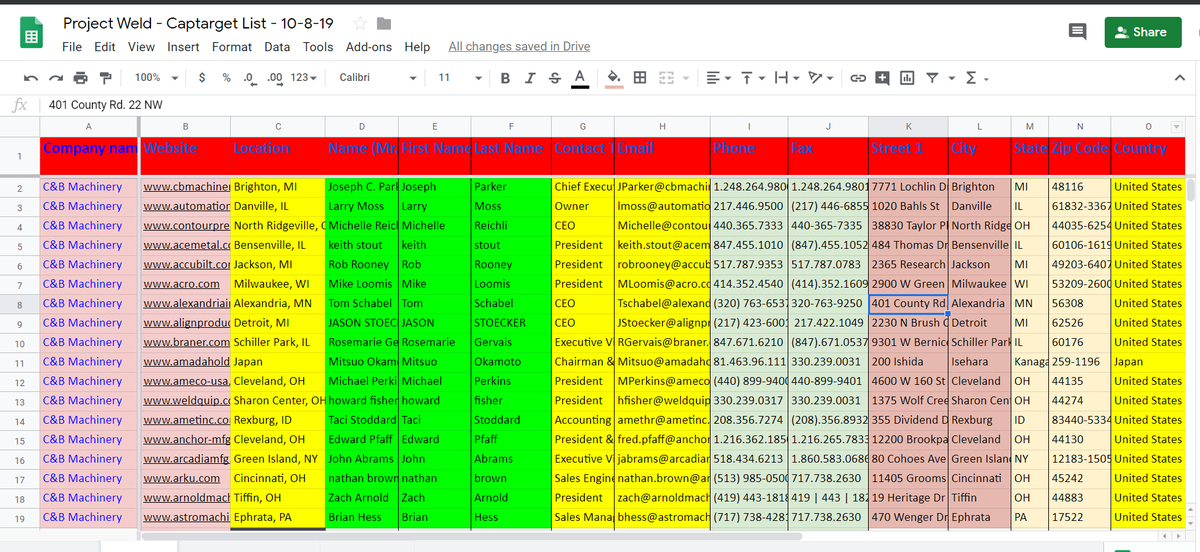This screenshot has width=1200, height=552.
Task: Open text wrapping dropdown
Action: click(x=788, y=78)
